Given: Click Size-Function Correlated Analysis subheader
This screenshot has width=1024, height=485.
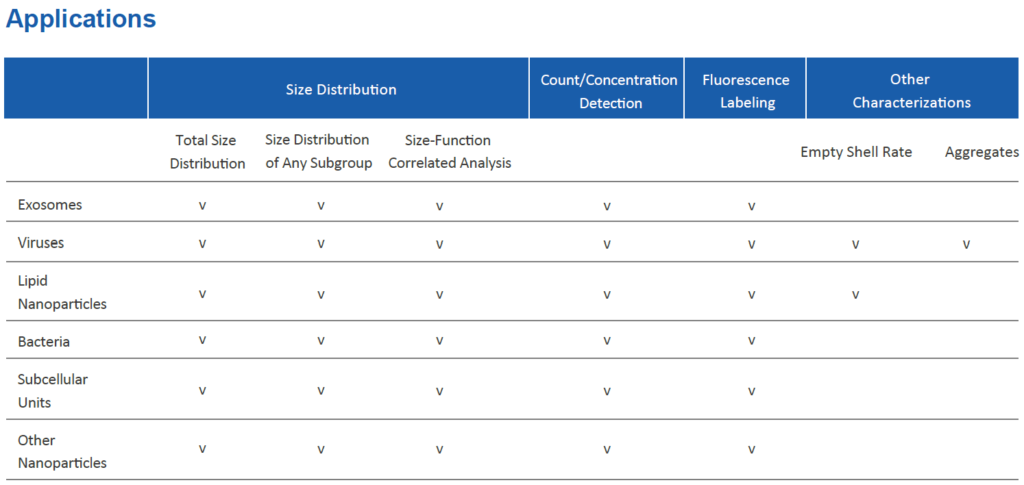Looking at the screenshot, I should click(449, 151).
